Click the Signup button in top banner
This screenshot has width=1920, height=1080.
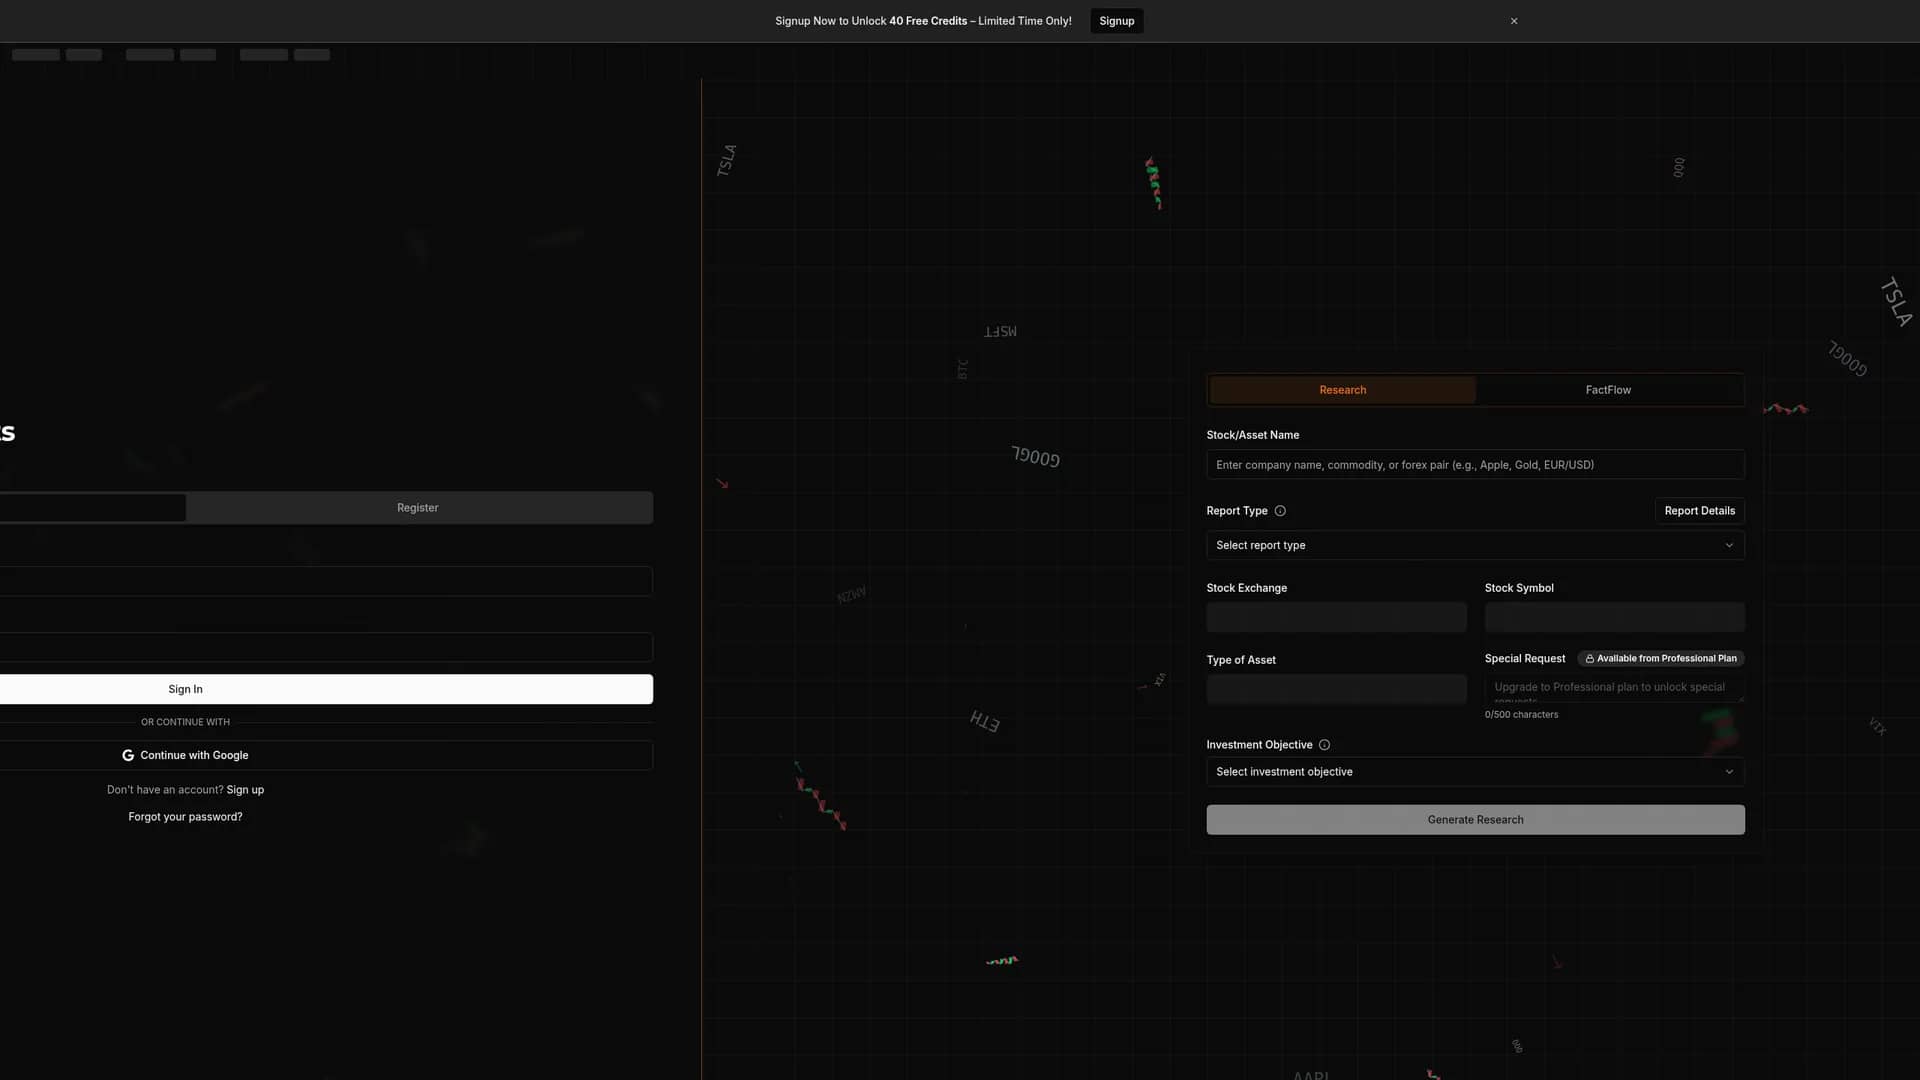click(1117, 21)
